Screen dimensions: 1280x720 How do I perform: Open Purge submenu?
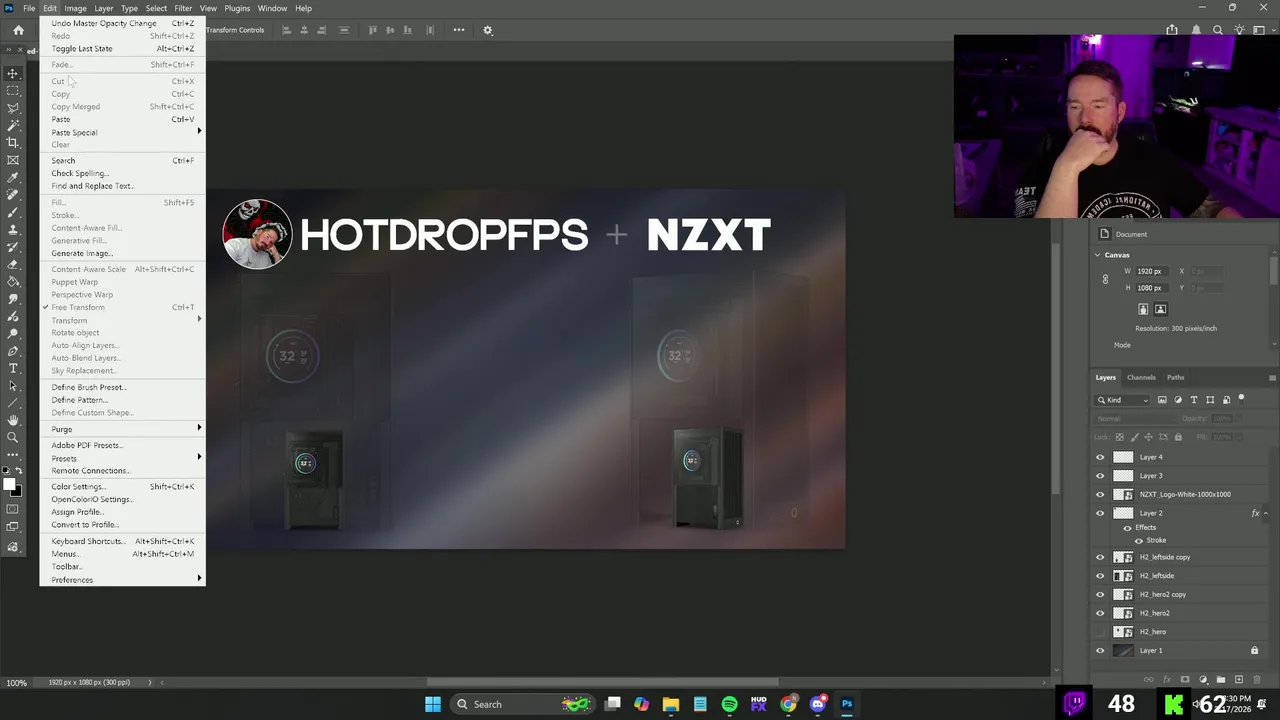(x=122, y=429)
